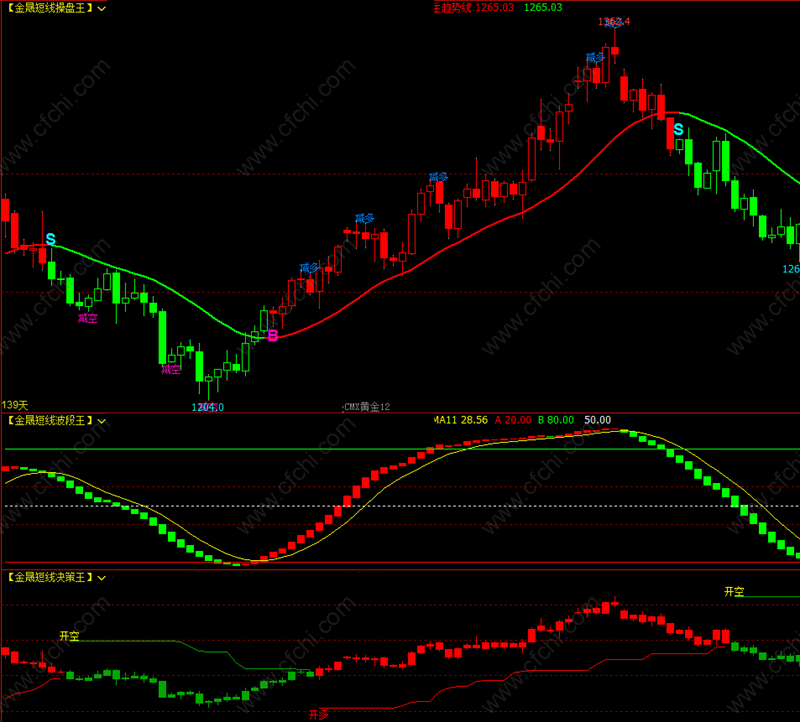Click the 减多 label just under the 1362.4 high
This screenshot has height=722, width=800.
pyautogui.click(x=595, y=58)
